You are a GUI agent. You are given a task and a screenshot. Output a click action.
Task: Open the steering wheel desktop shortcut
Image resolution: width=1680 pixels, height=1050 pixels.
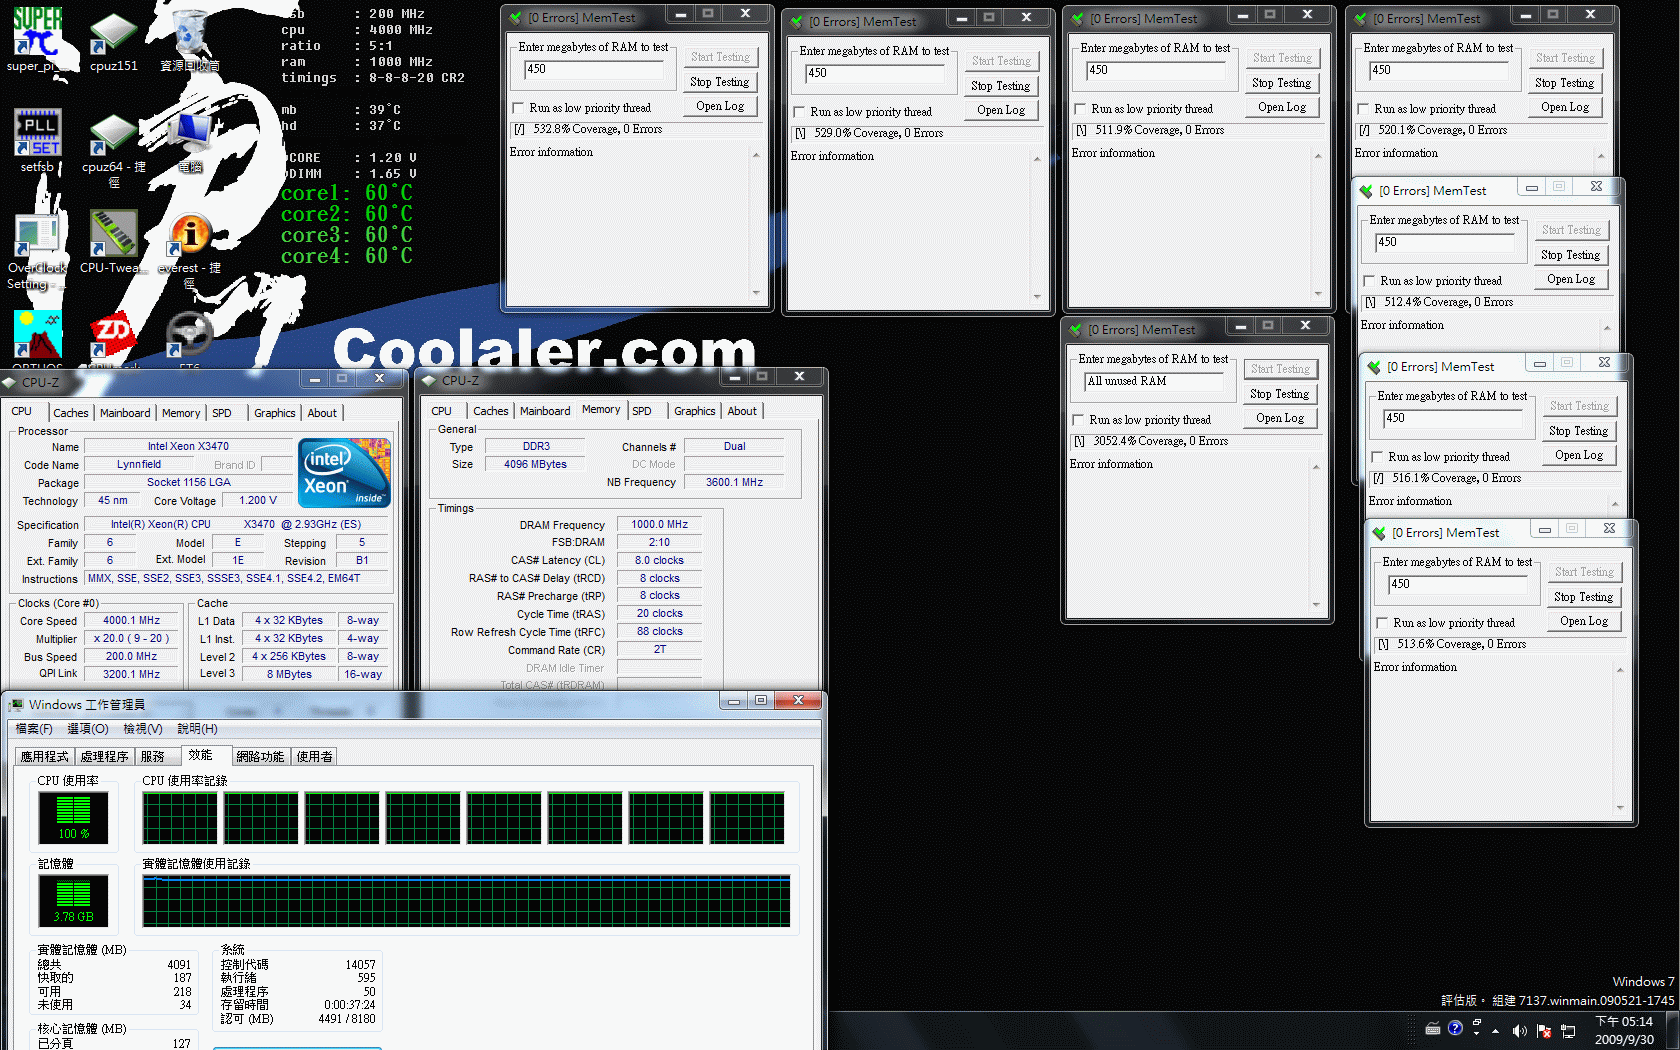(190, 334)
